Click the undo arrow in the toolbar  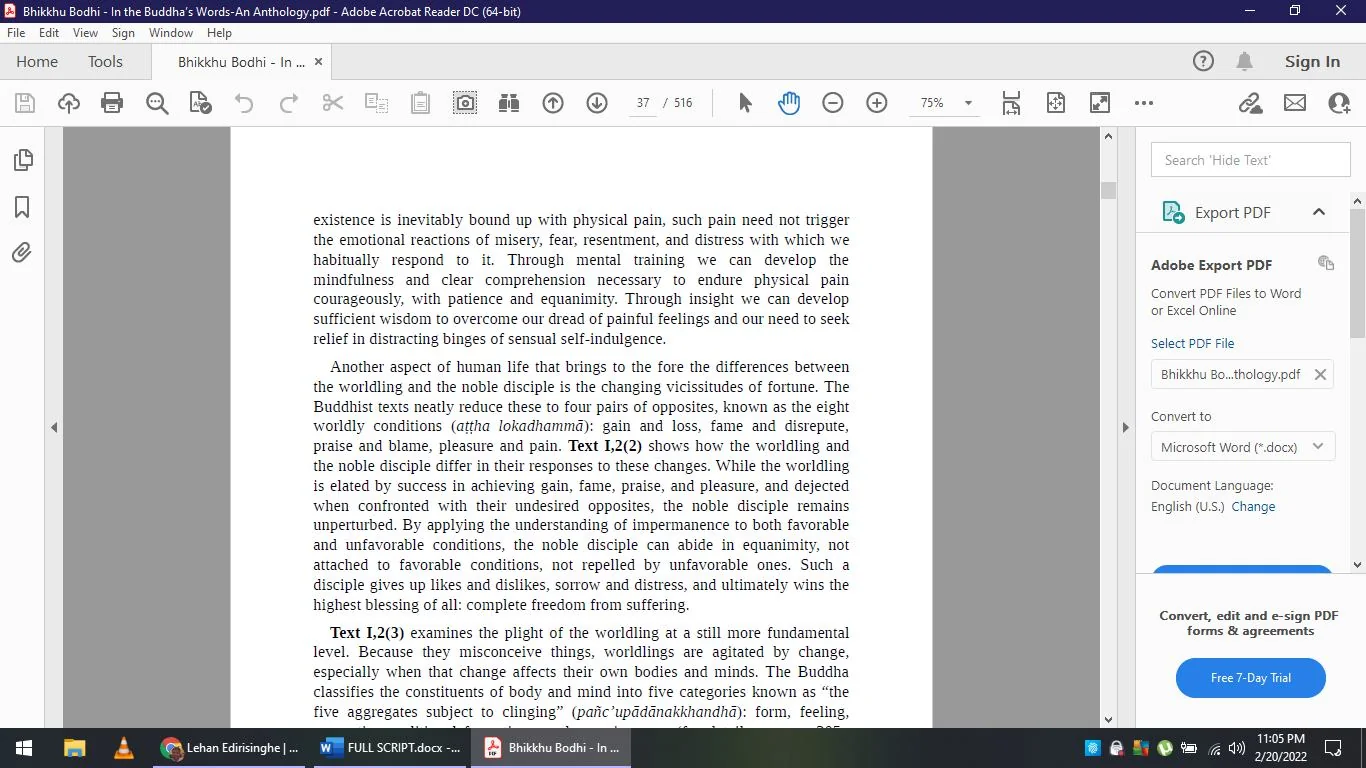(244, 103)
